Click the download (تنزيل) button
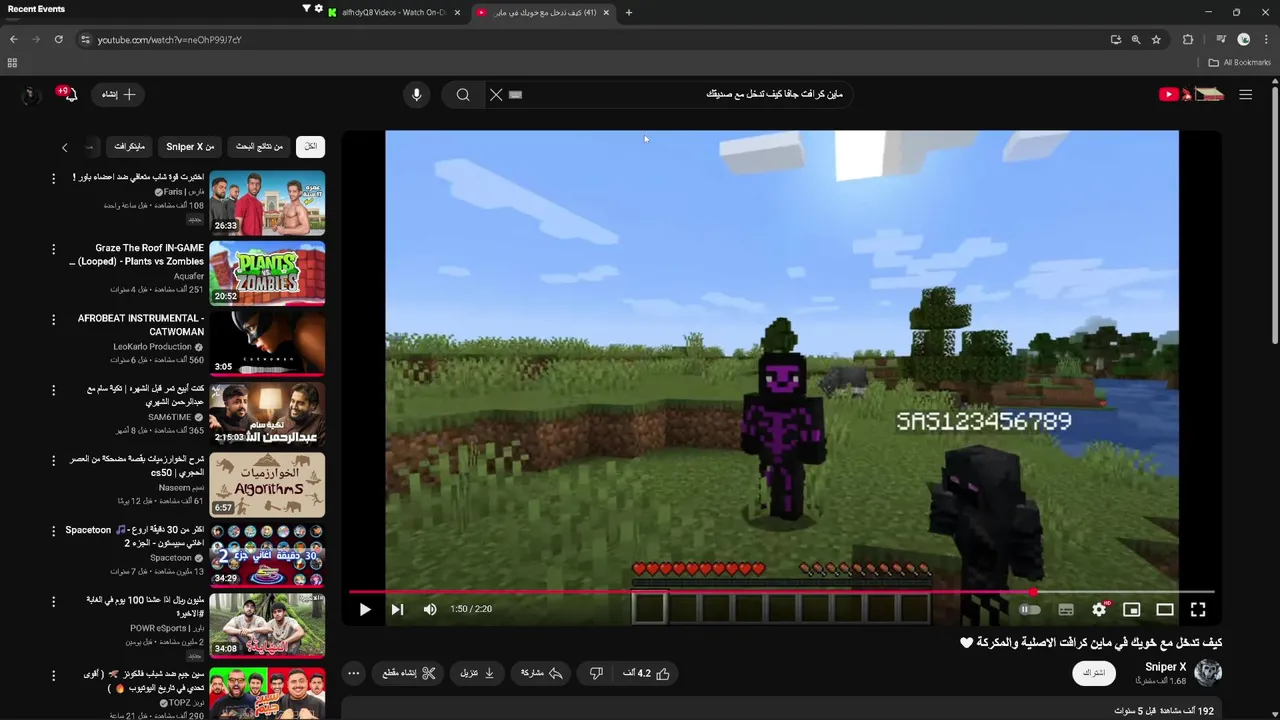 tap(477, 673)
